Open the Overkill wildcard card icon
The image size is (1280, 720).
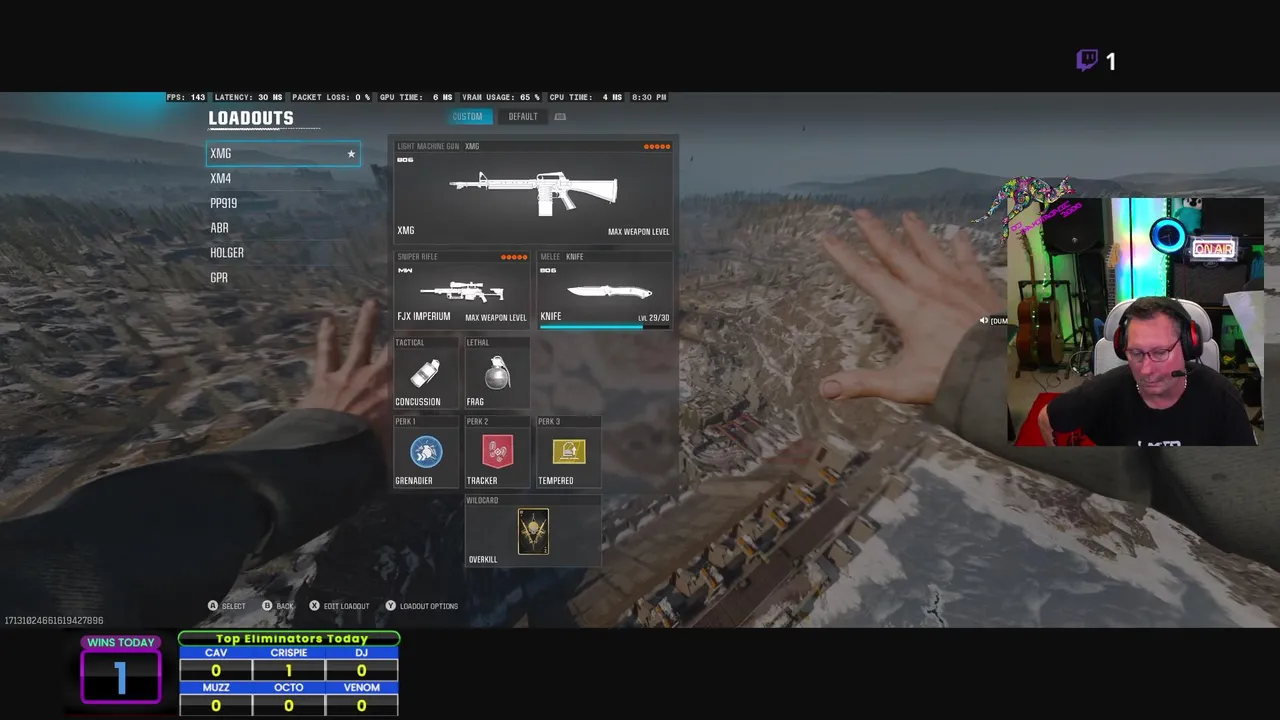pos(533,531)
